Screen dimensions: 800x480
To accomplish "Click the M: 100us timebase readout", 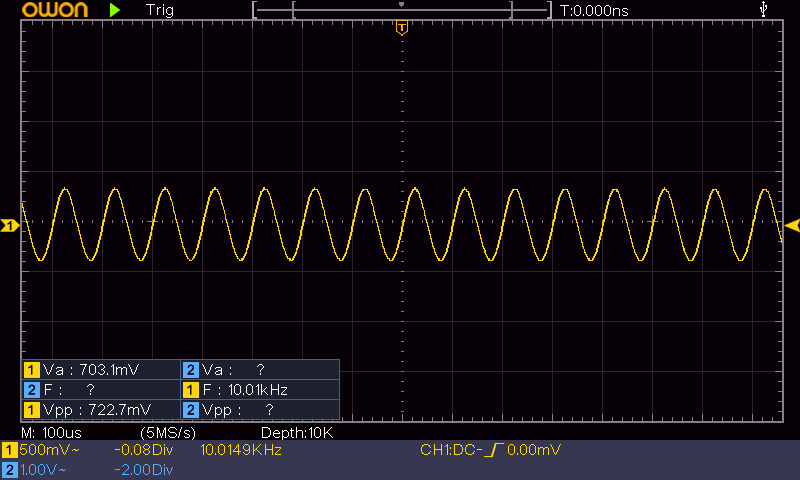I will 51,433.
